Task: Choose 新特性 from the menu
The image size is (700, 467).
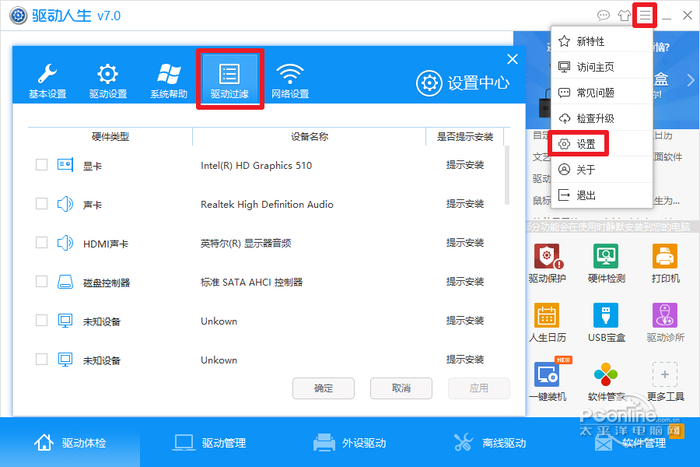Action: tap(602, 42)
